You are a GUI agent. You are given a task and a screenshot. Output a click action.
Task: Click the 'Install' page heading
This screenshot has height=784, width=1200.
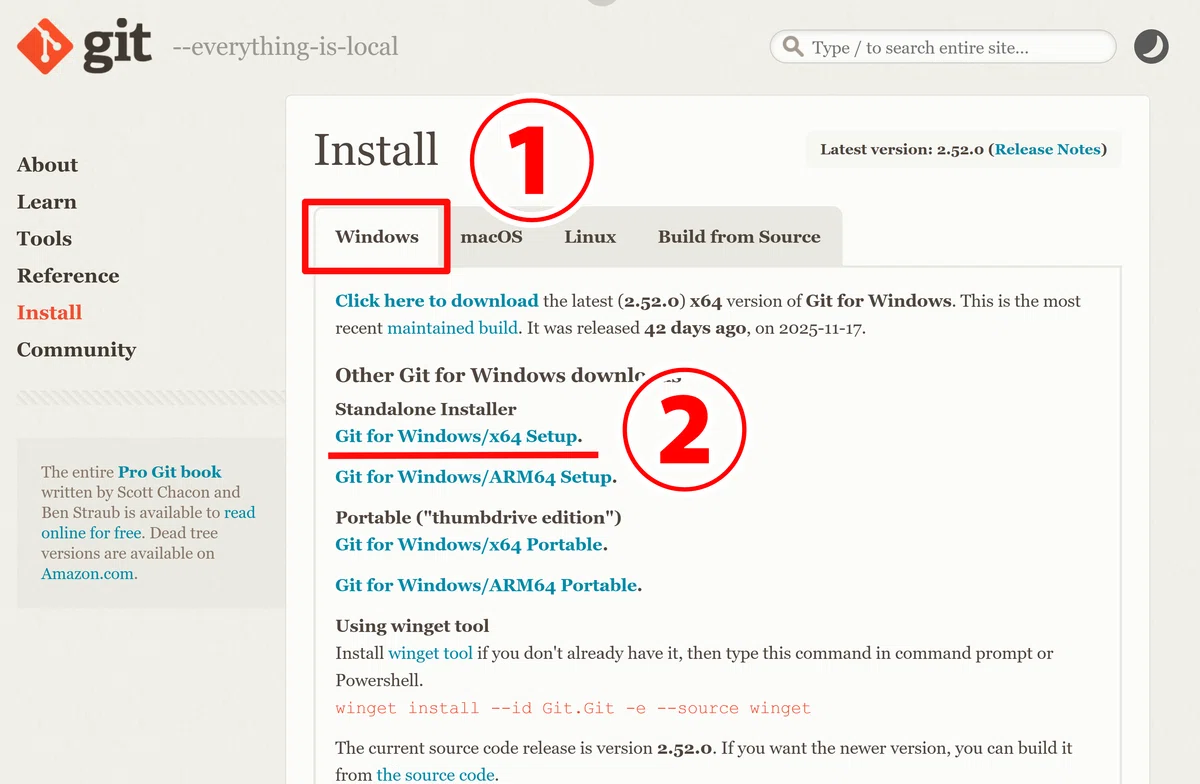pyautogui.click(x=376, y=150)
